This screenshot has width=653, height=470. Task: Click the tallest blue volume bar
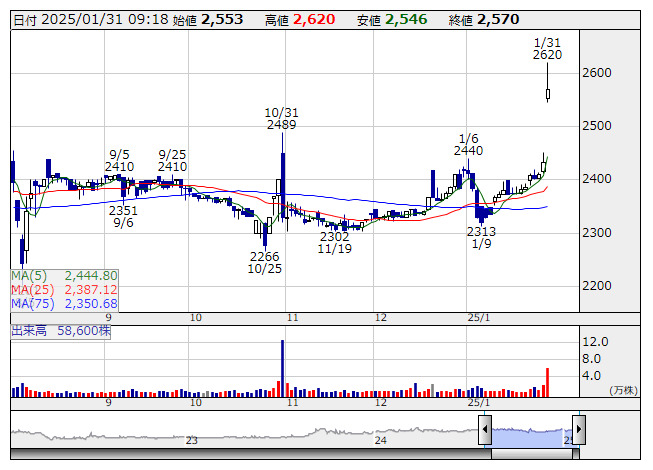tap(282, 367)
